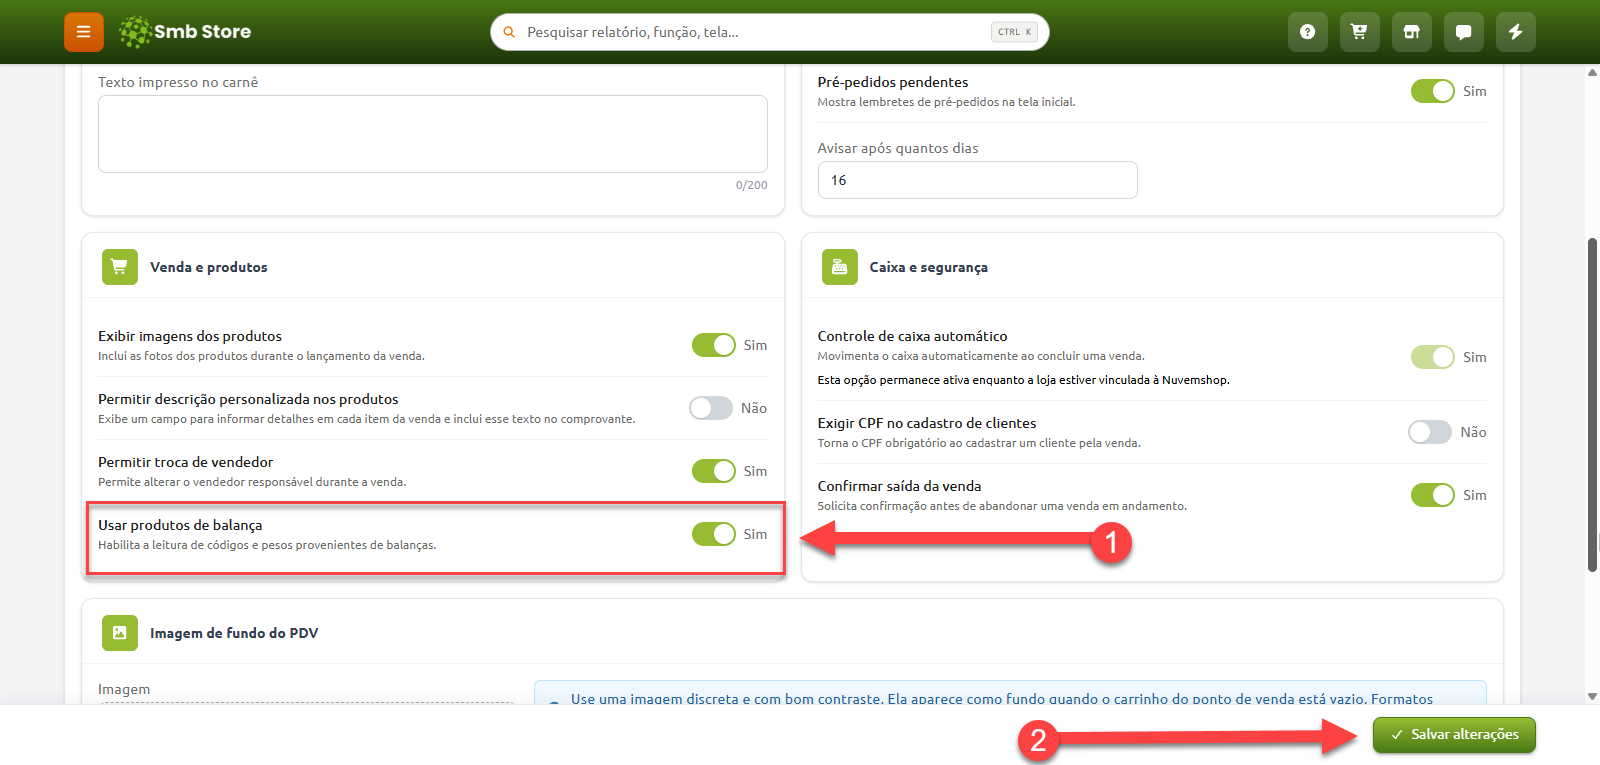Click the Venda e produtos heading

coord(209,267)
